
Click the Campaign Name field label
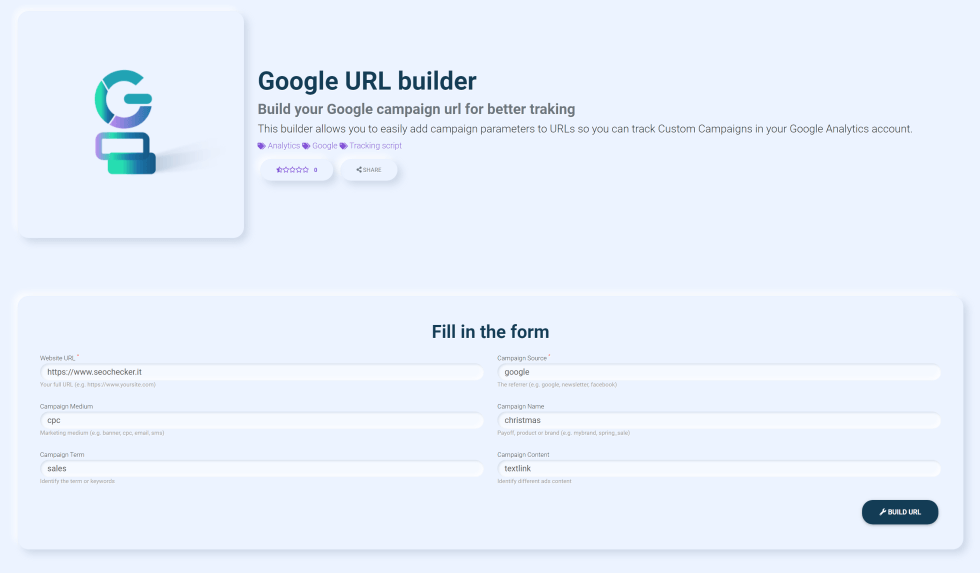521,406
